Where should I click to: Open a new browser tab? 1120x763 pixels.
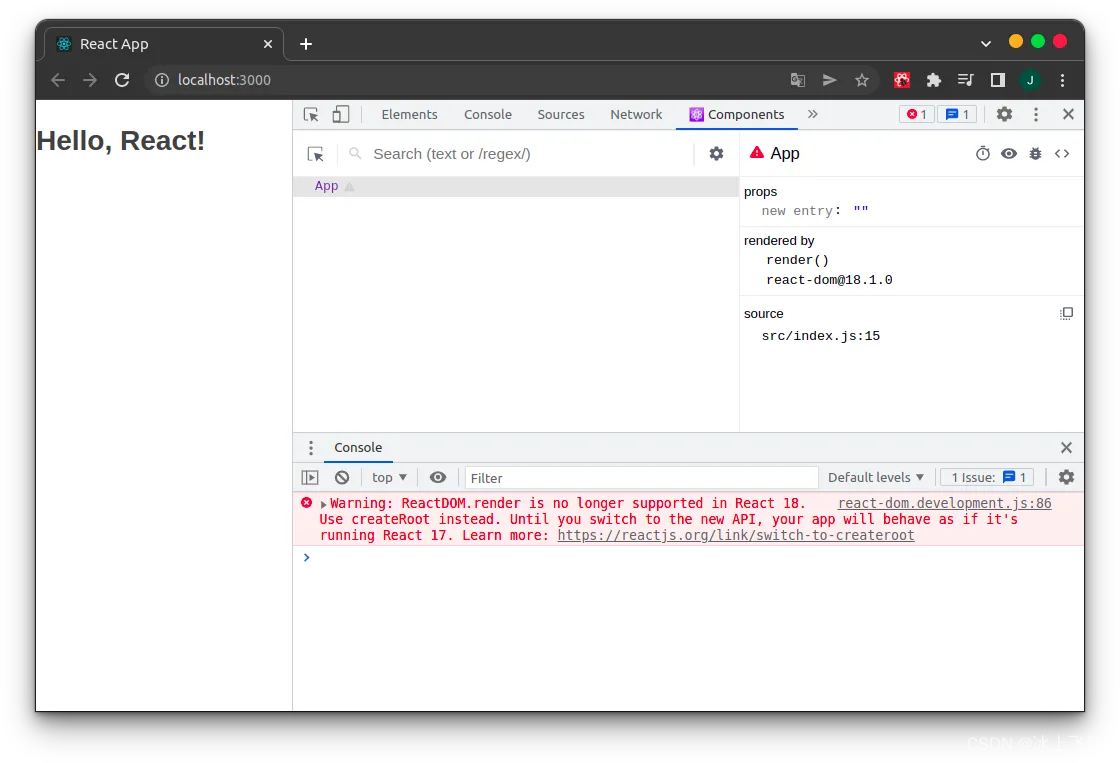306,44
